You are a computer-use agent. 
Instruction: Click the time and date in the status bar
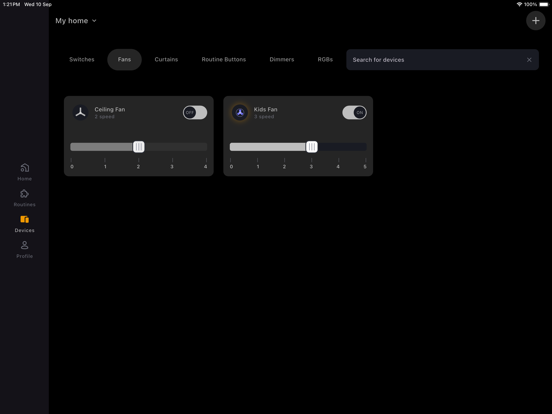tap(27, 4)
